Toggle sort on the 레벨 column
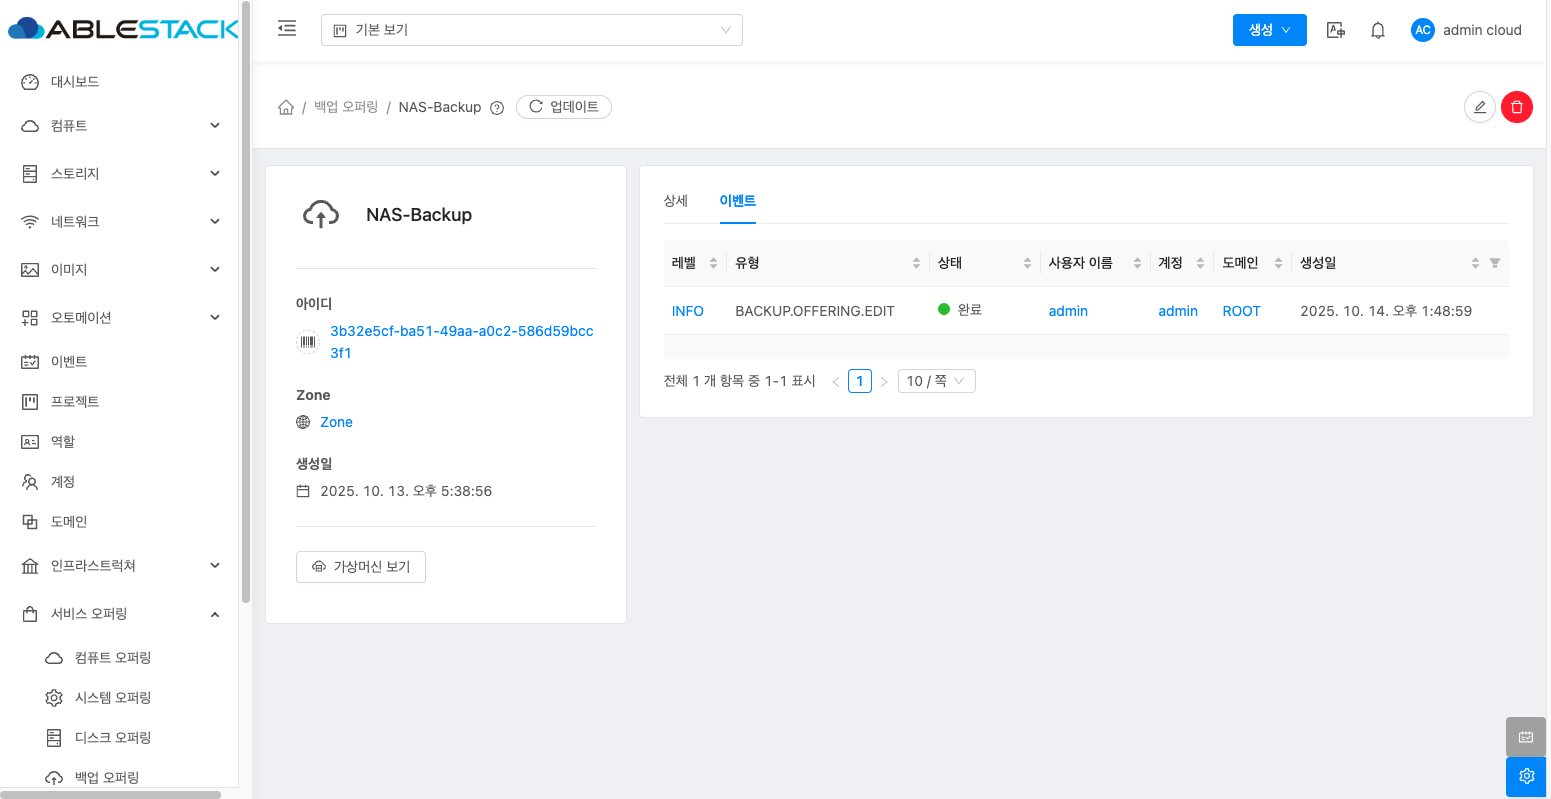Image resolution: width=1551 pixels, height=799 pixels. click(713, 263)
